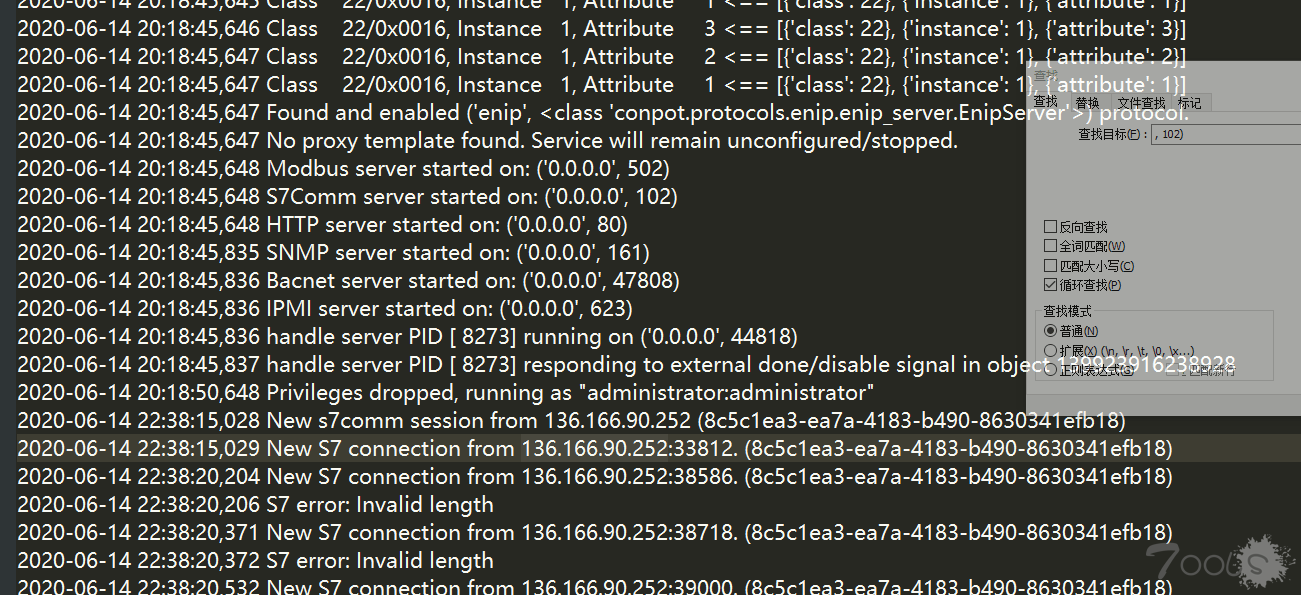Click the first S7 error: Invalid length line
The width and height of the screenshot is (1301, 595).
coord(255,505)
